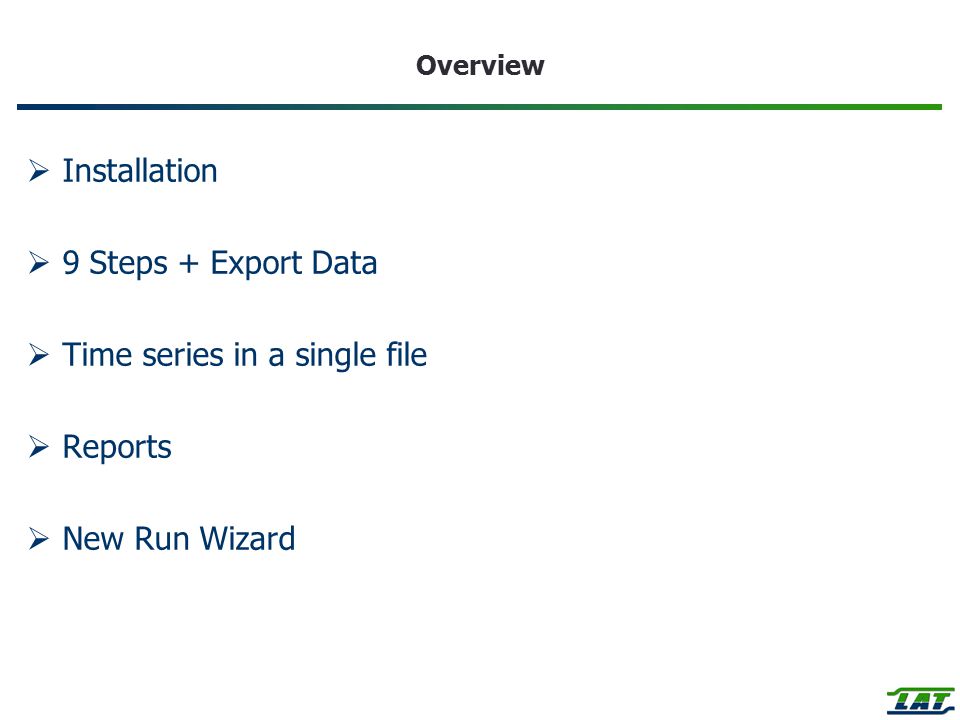Screen dimensions: 960x720
Task: Click the digit 9 before Steps
Action: pyautogui.click(x=71, y=263)
